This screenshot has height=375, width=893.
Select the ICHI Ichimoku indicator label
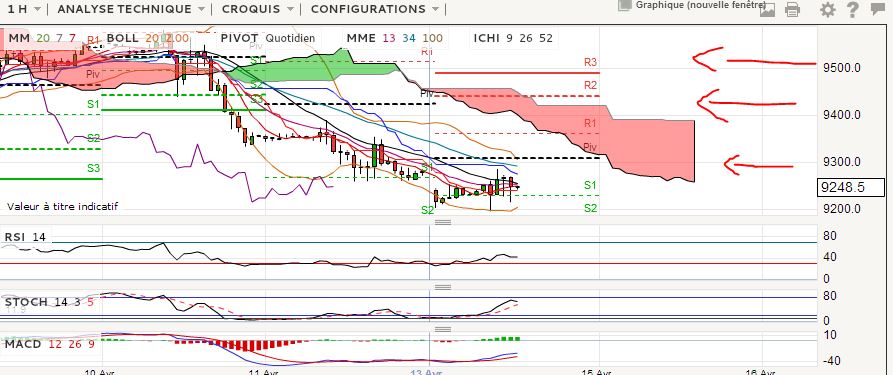click(488, 38)
